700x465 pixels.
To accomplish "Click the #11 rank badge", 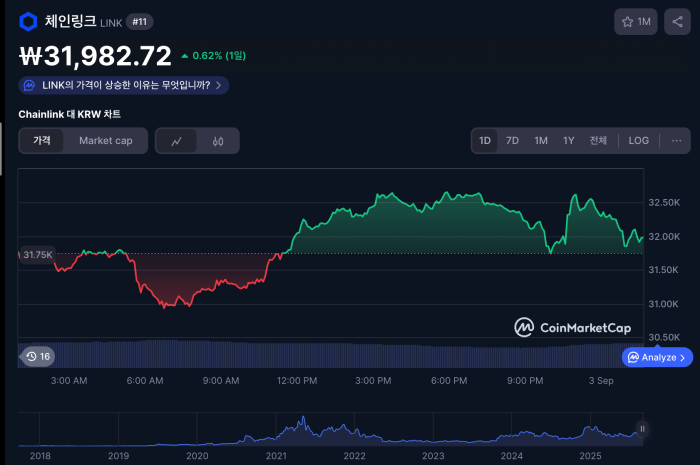I will 139,21.
